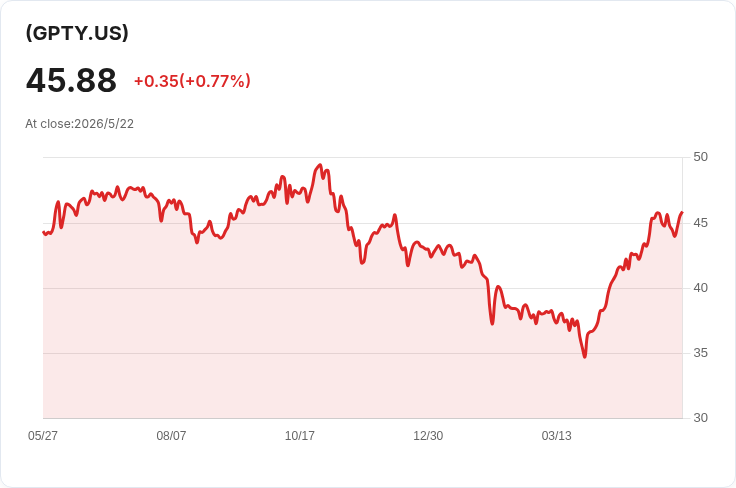Viewport: 736px width, 488px height.
Task: Select the At close:2026/5/22 date label
Action: tap(79, 124)
